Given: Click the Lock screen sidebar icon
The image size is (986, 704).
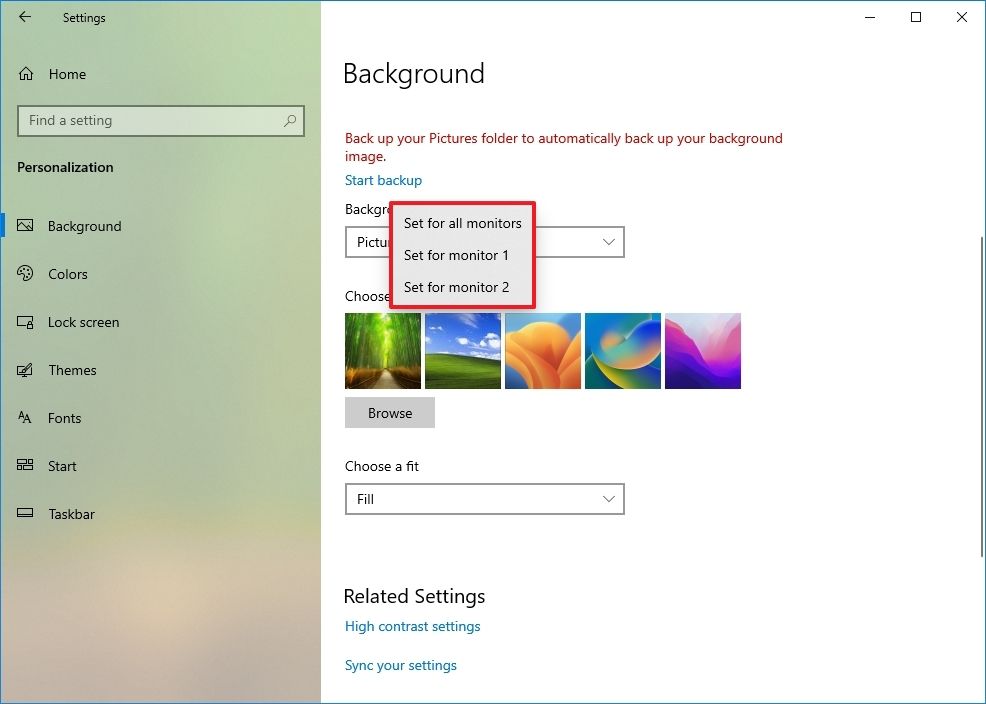Looking at the screenshot, I should pyautogui.click(x=24, y=322).
